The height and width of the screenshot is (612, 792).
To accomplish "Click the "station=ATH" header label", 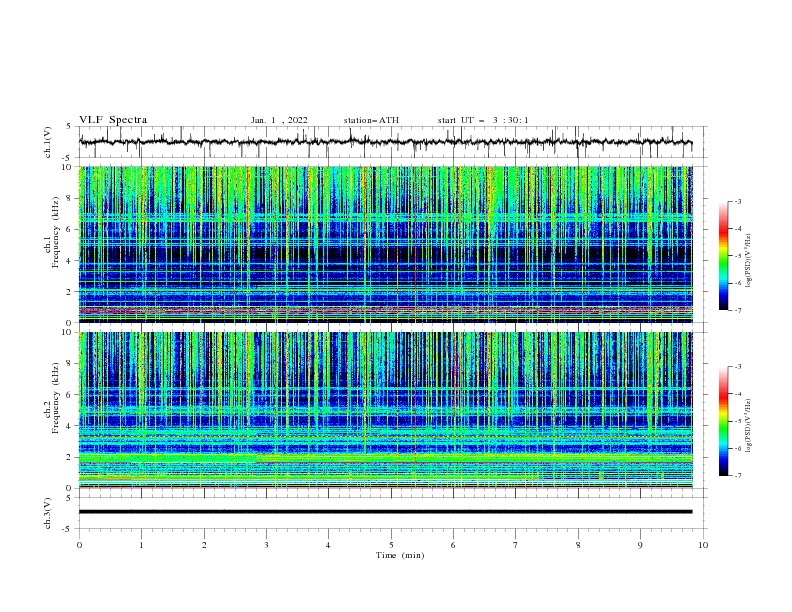I will 371,120.
